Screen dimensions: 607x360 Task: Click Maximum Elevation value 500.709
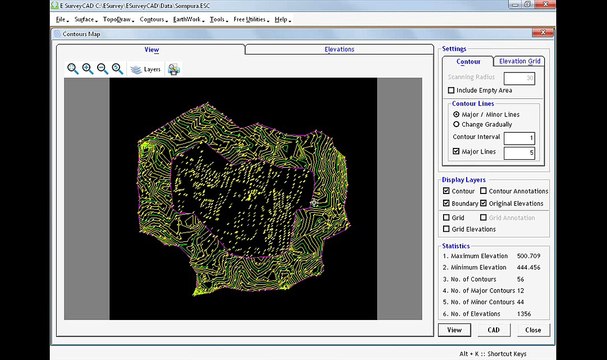point(528,256)
